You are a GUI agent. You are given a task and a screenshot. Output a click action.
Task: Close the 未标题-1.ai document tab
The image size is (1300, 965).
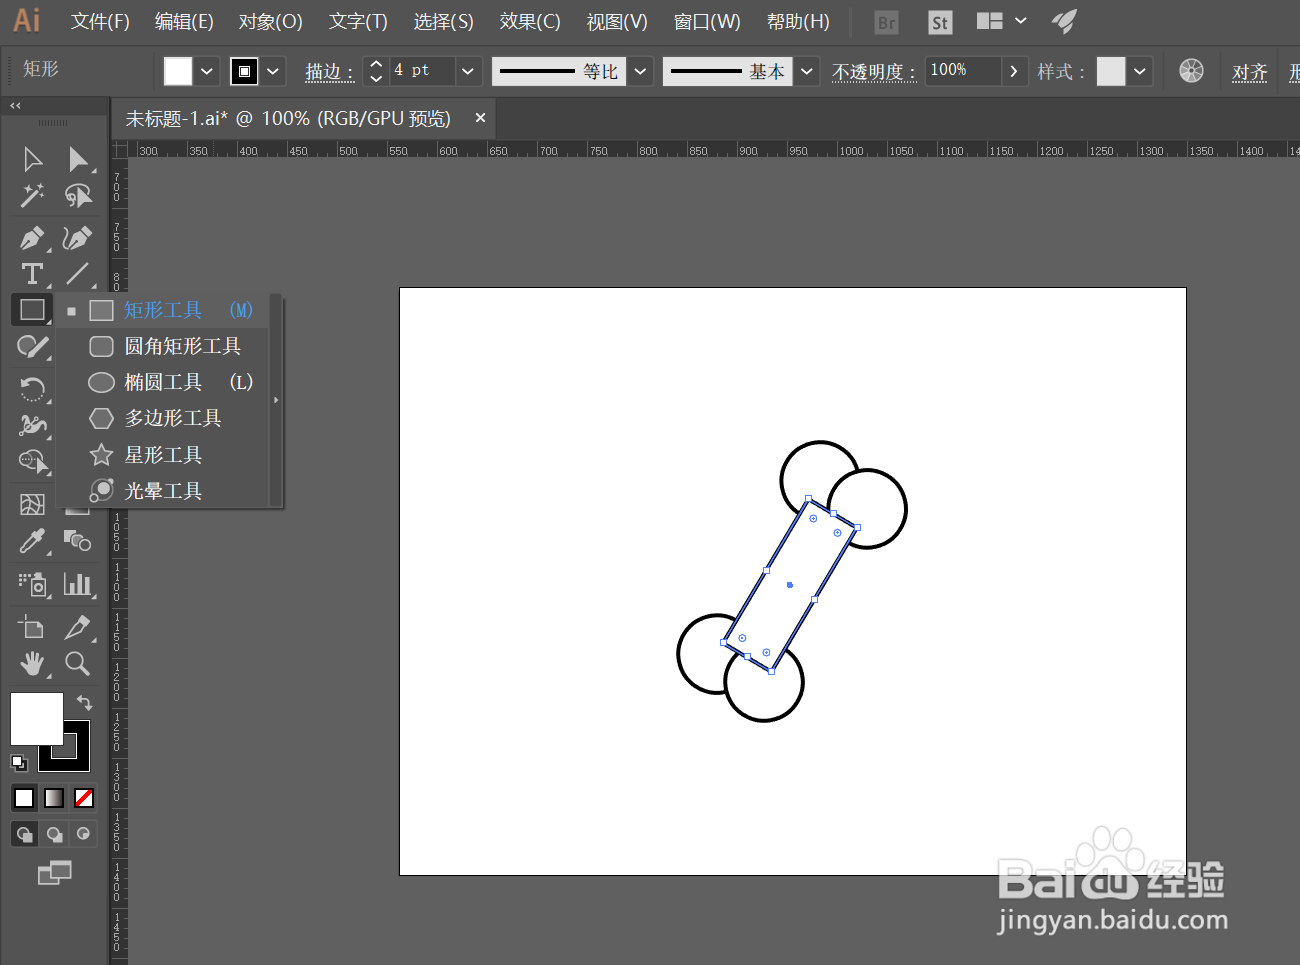coord(480,118)
